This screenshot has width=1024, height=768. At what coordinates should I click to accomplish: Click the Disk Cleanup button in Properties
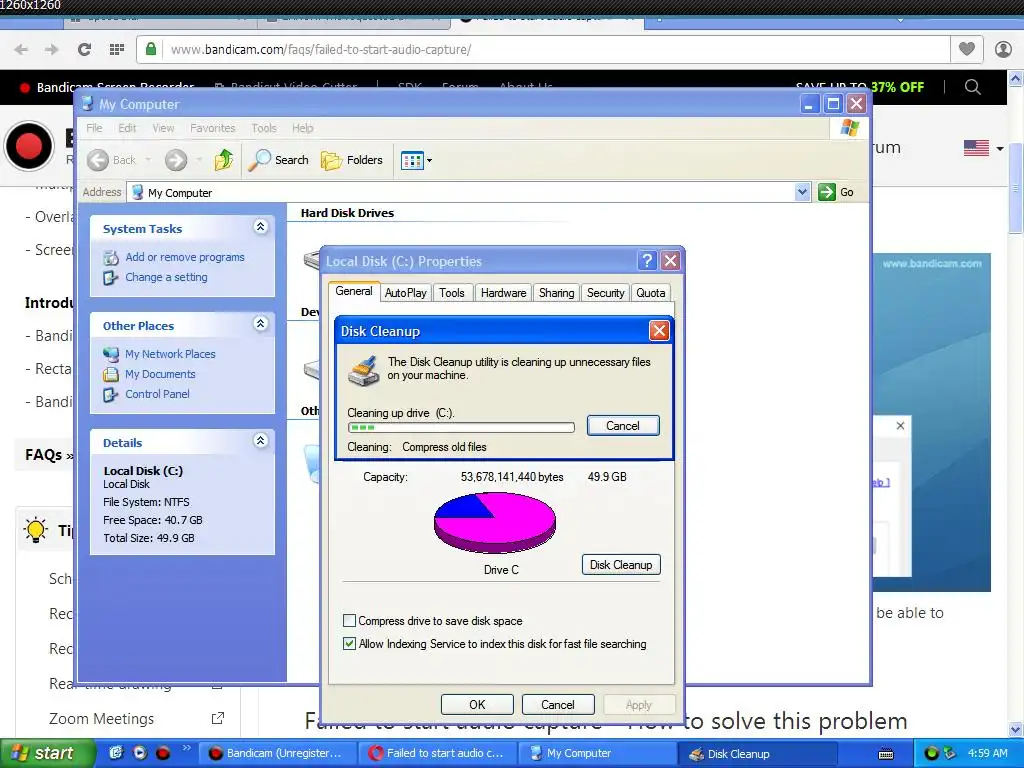(621, 565)
